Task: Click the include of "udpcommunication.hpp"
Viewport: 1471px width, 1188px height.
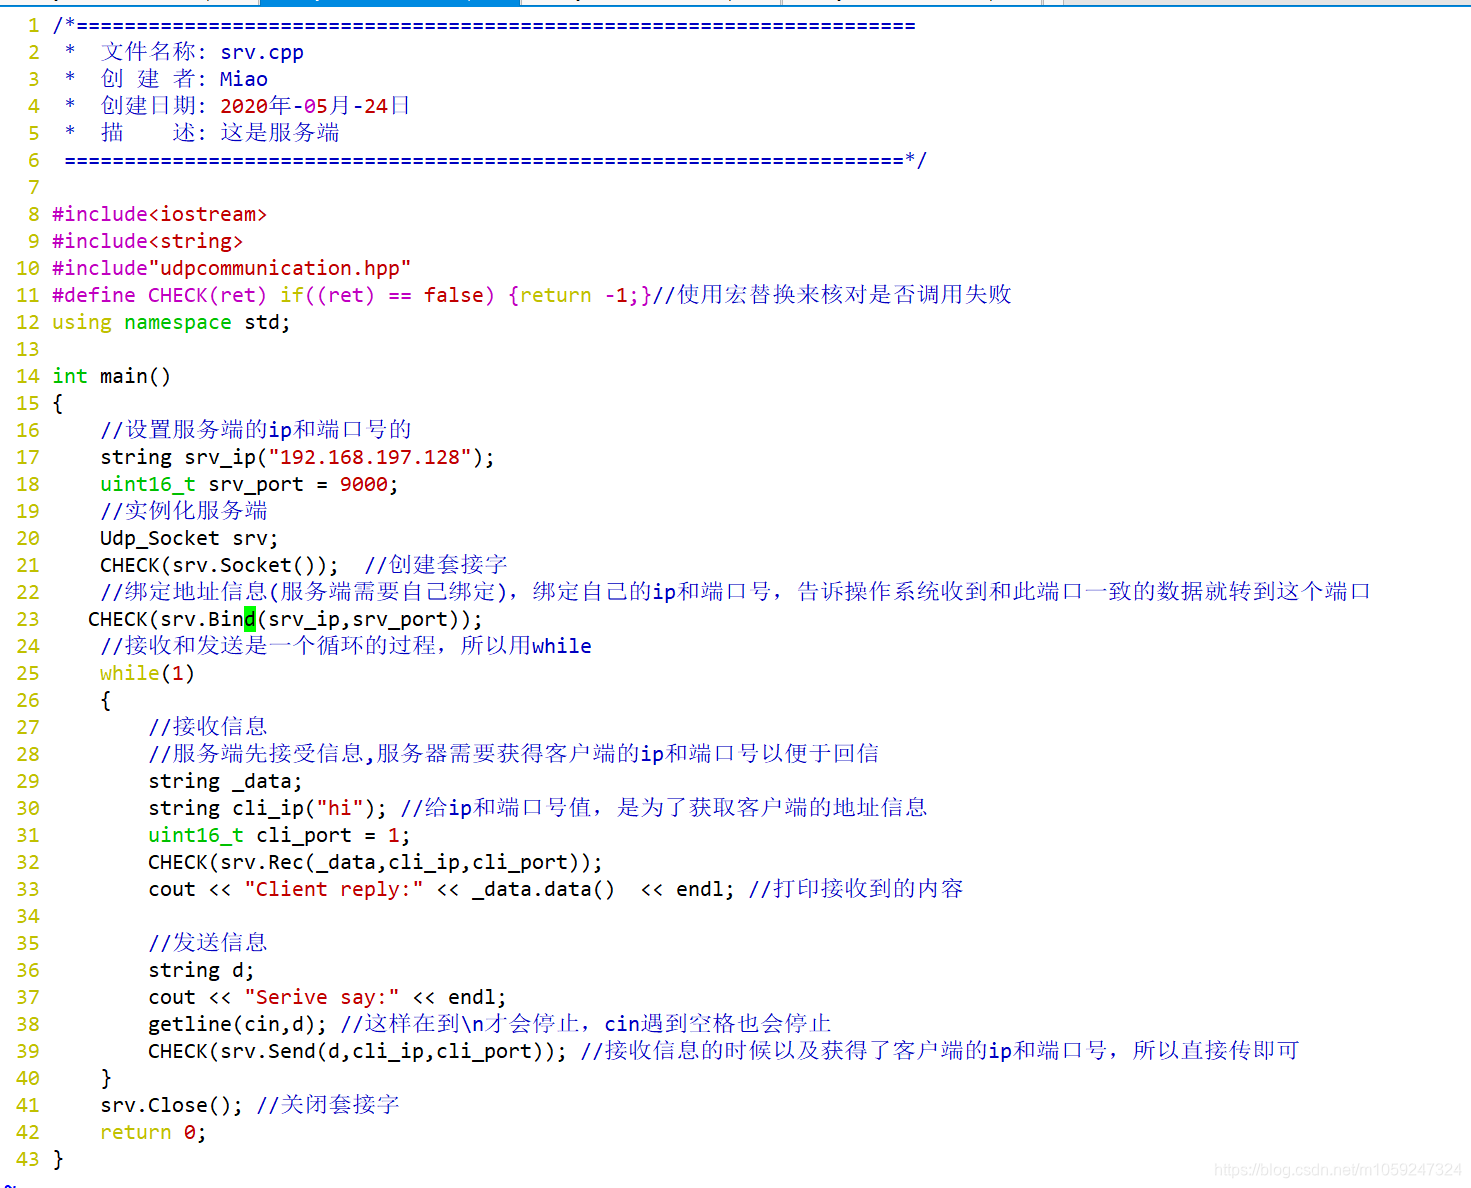Action: (232, 268)
